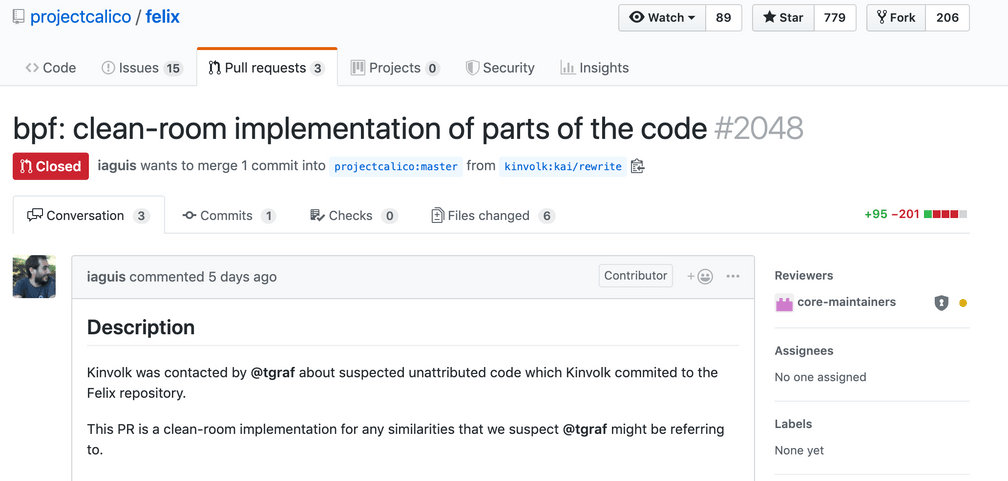Click the 'None yet' labels text
Viewport: 1008px width, 481px height.
pyautogui.click(x=799, y=450)
